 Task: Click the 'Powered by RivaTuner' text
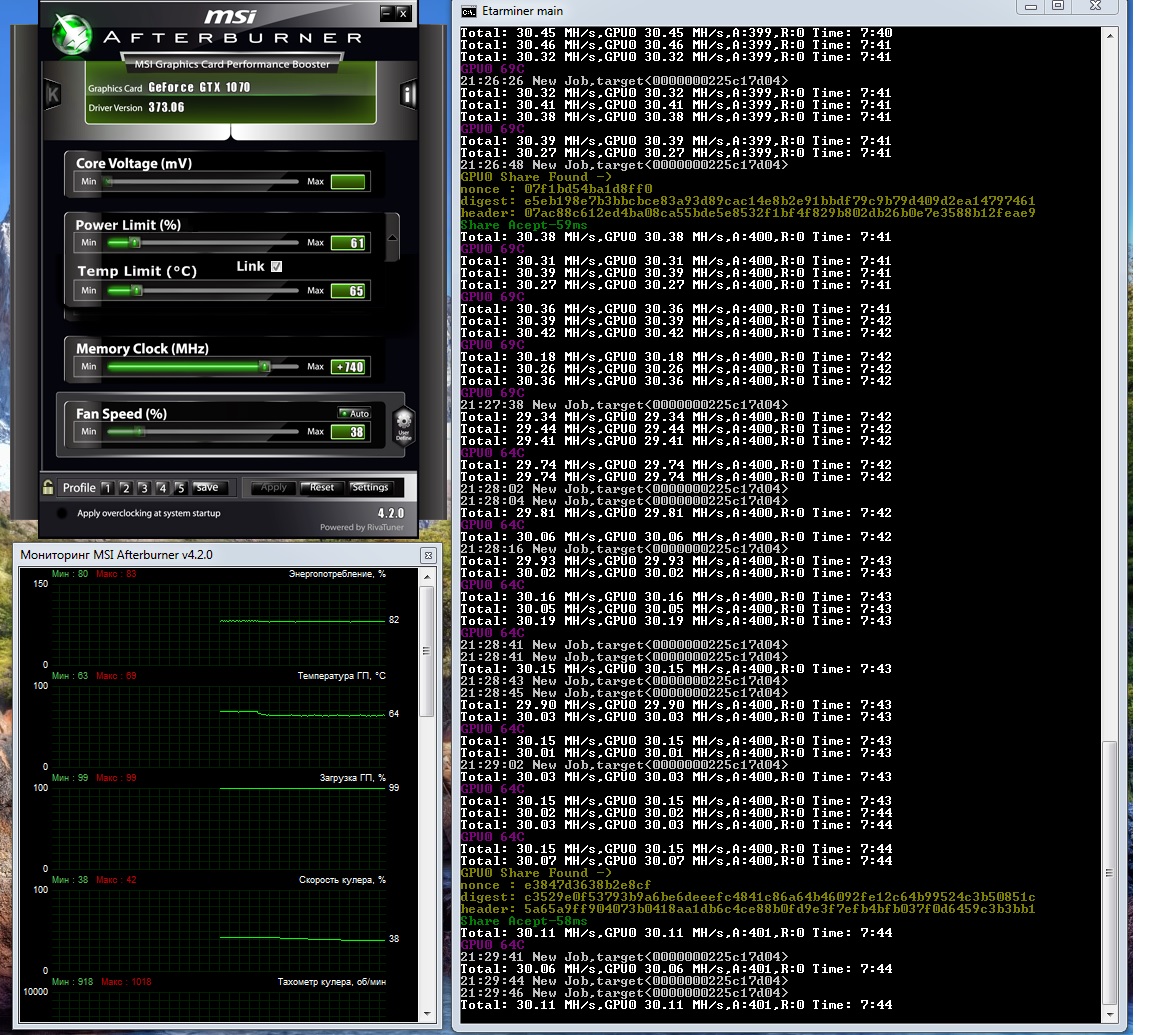[x=362, y=527]
